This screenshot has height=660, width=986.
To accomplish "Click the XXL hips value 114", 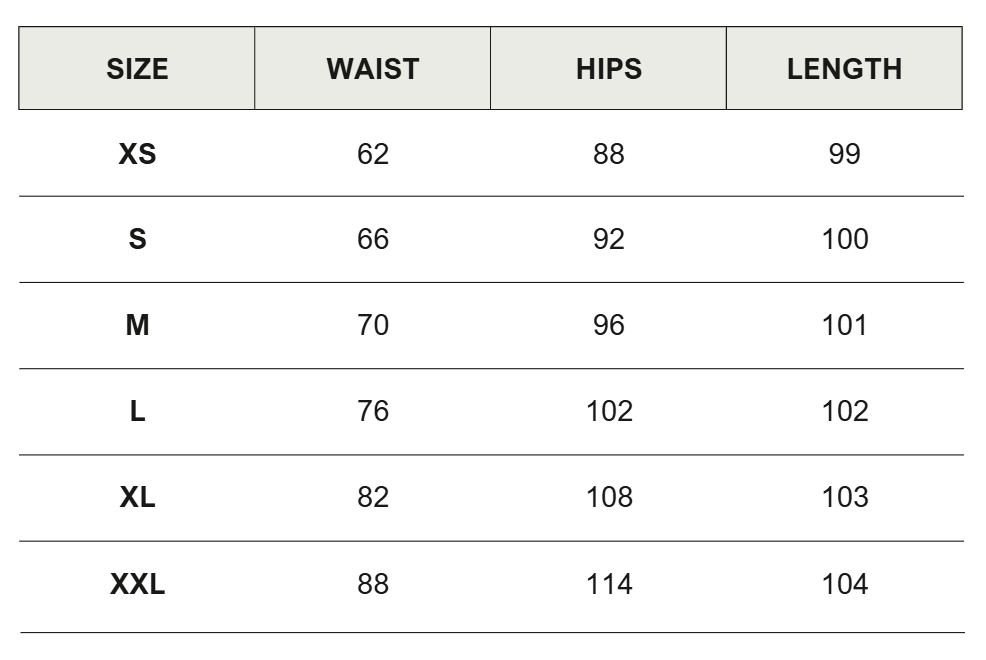I will (609, 585).
